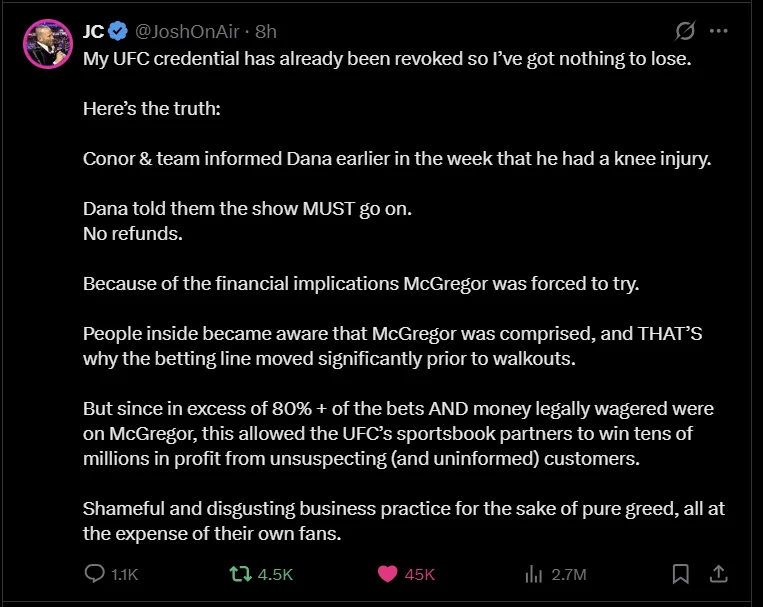This screenshot has height=607, width=763.
Task: Click the blue verified badge
Action: pyautogui.click(x=118, y=31)
